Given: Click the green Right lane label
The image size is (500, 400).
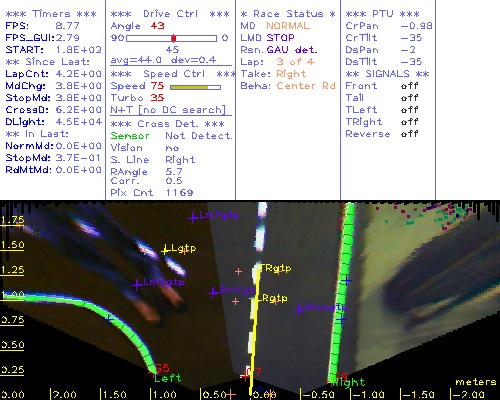Looking at the screenshot, I should [349, 382].
